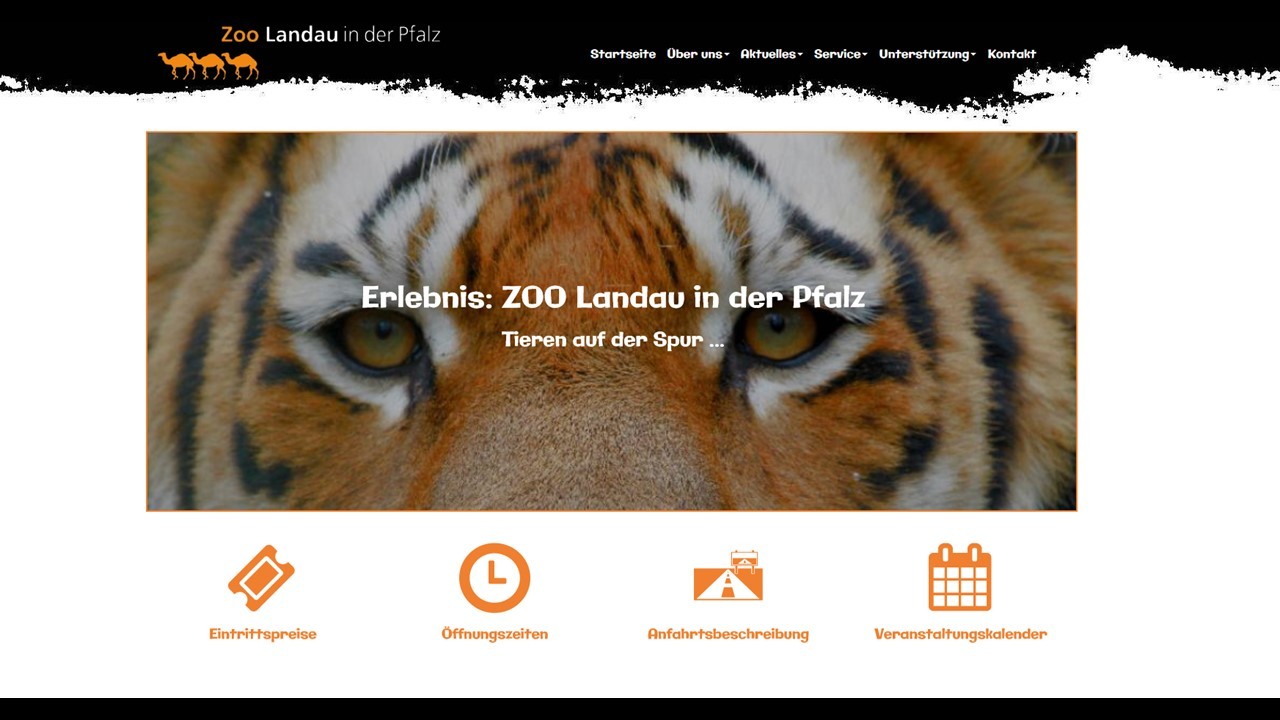Click the orange clock icon
This screenshot has height=720, width=1280.
pos(494,578)
